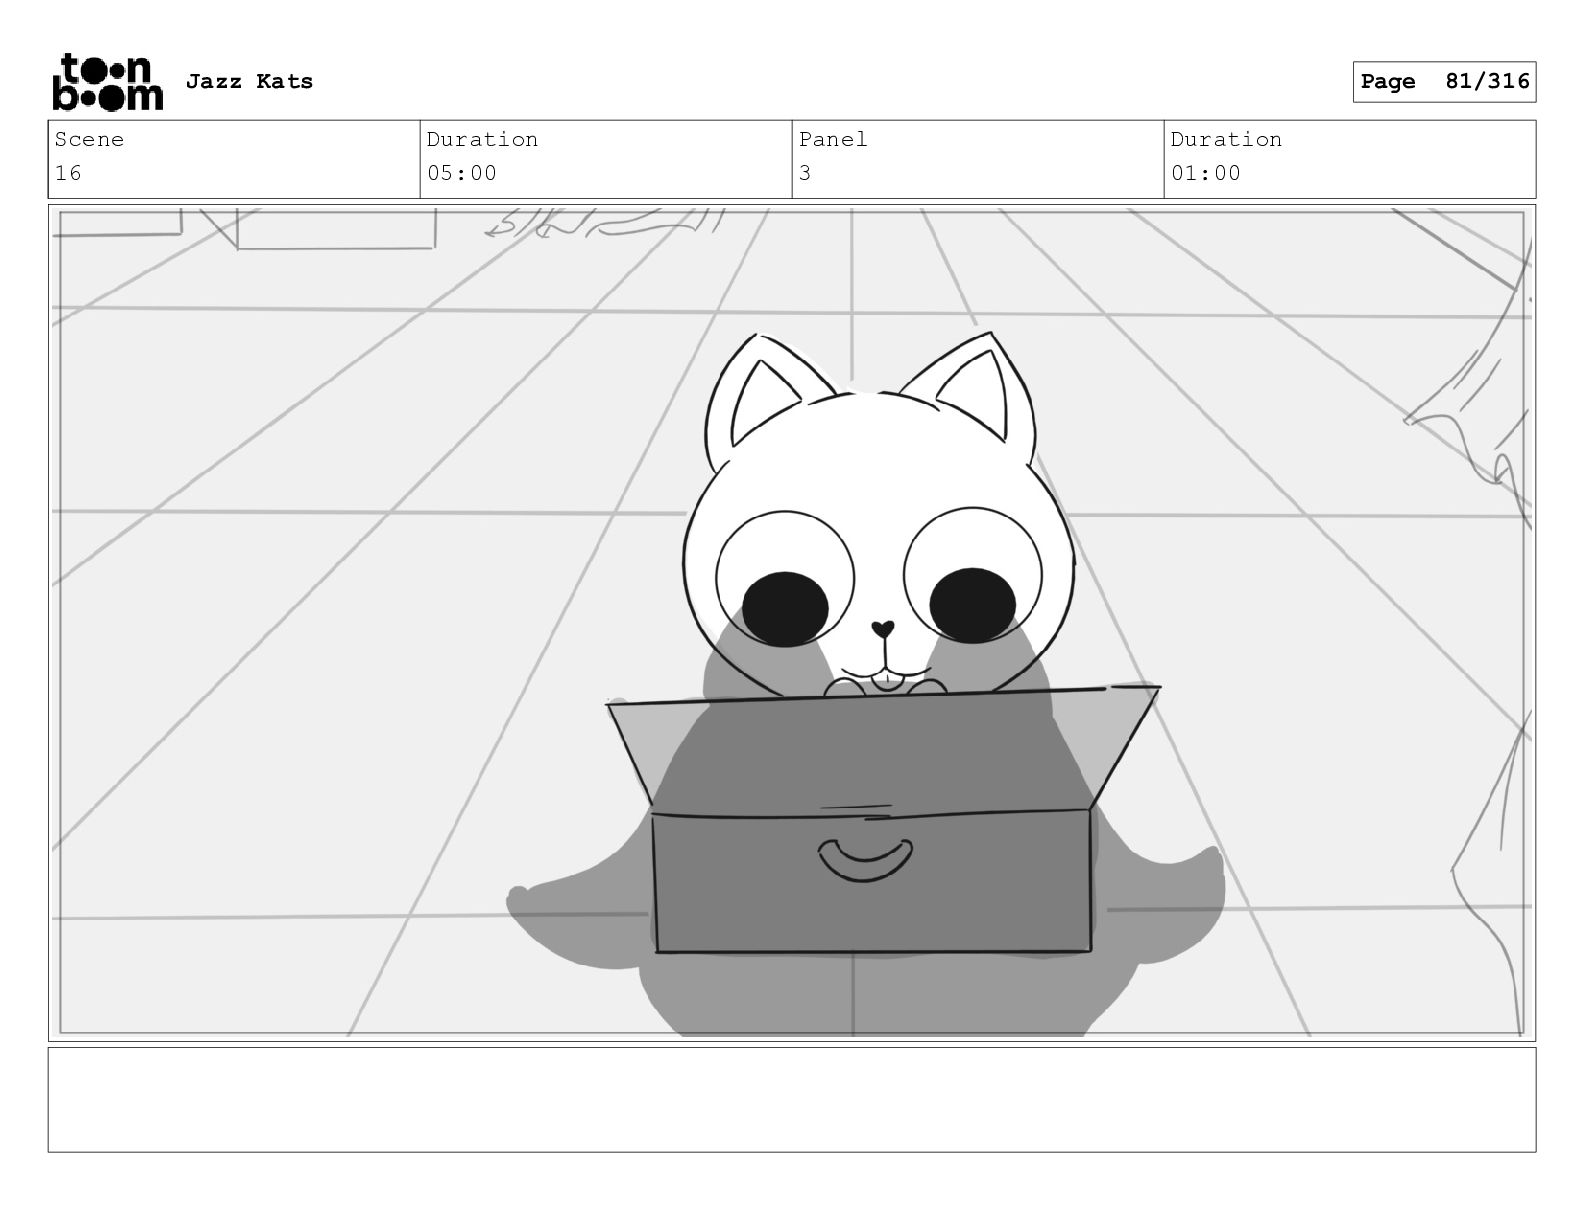Click the empty notes box below the panel
The width and height of the screenshot is (1584, 1224).
(792, 1099)
